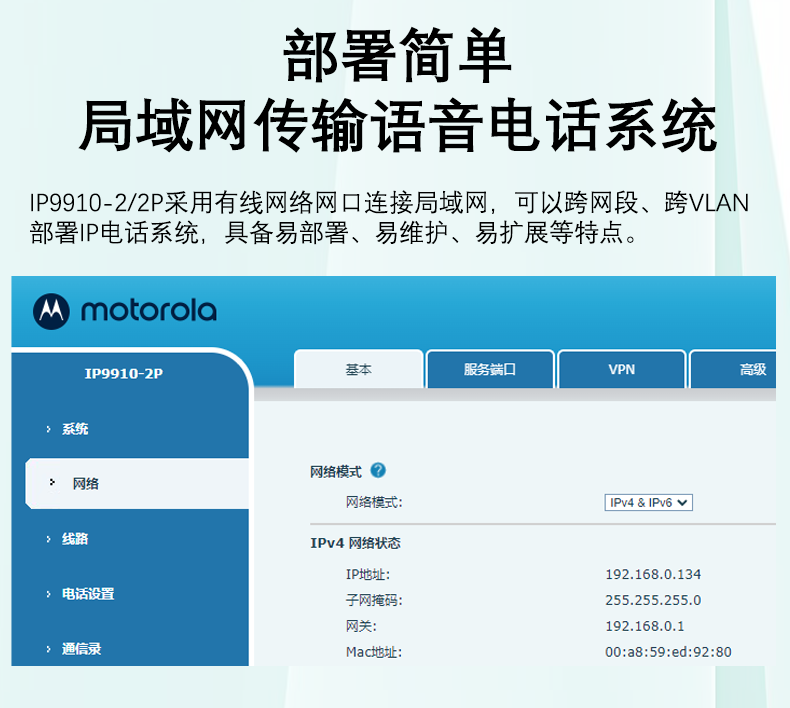Click the IP address value 192.168.0.134
This screenshot has width=790, height=708.
[x=653, y=574]
